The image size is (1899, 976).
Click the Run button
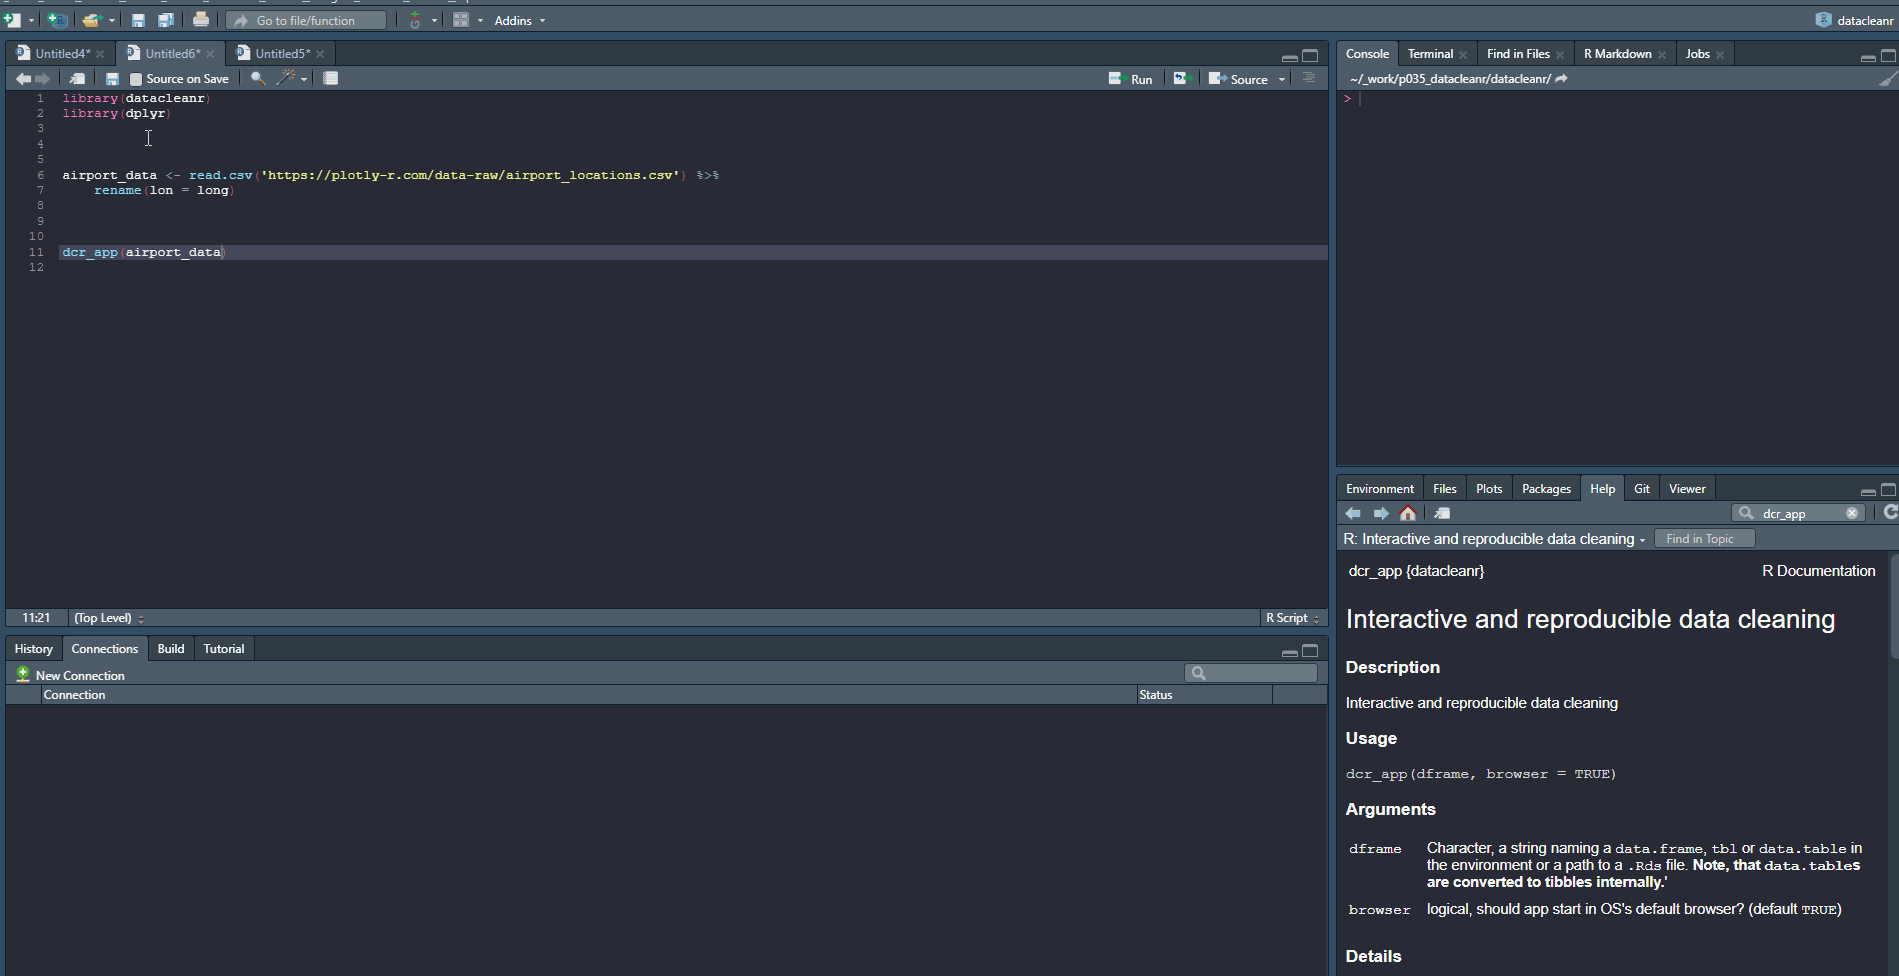tap(1131, 79)
